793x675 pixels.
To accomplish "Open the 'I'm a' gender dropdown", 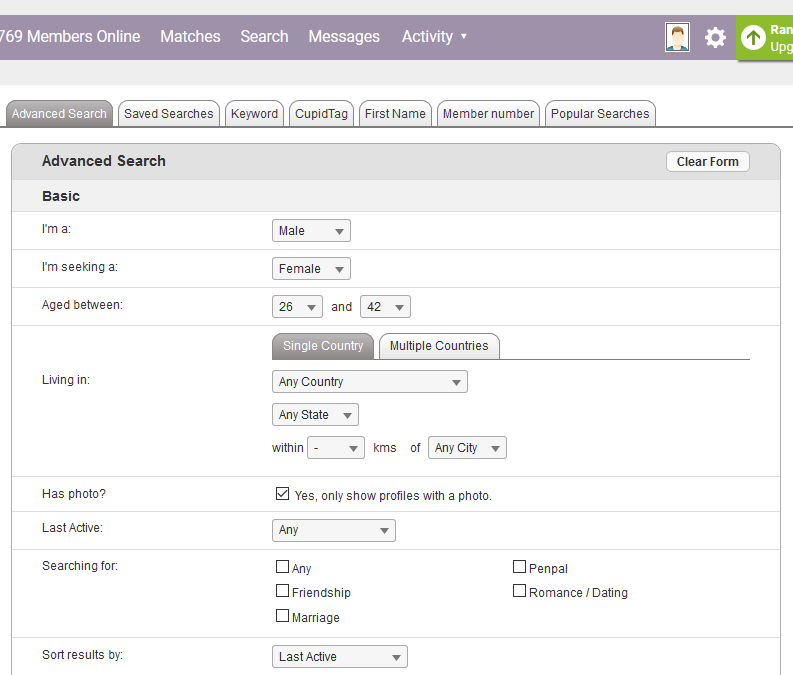I will [311, 231].
